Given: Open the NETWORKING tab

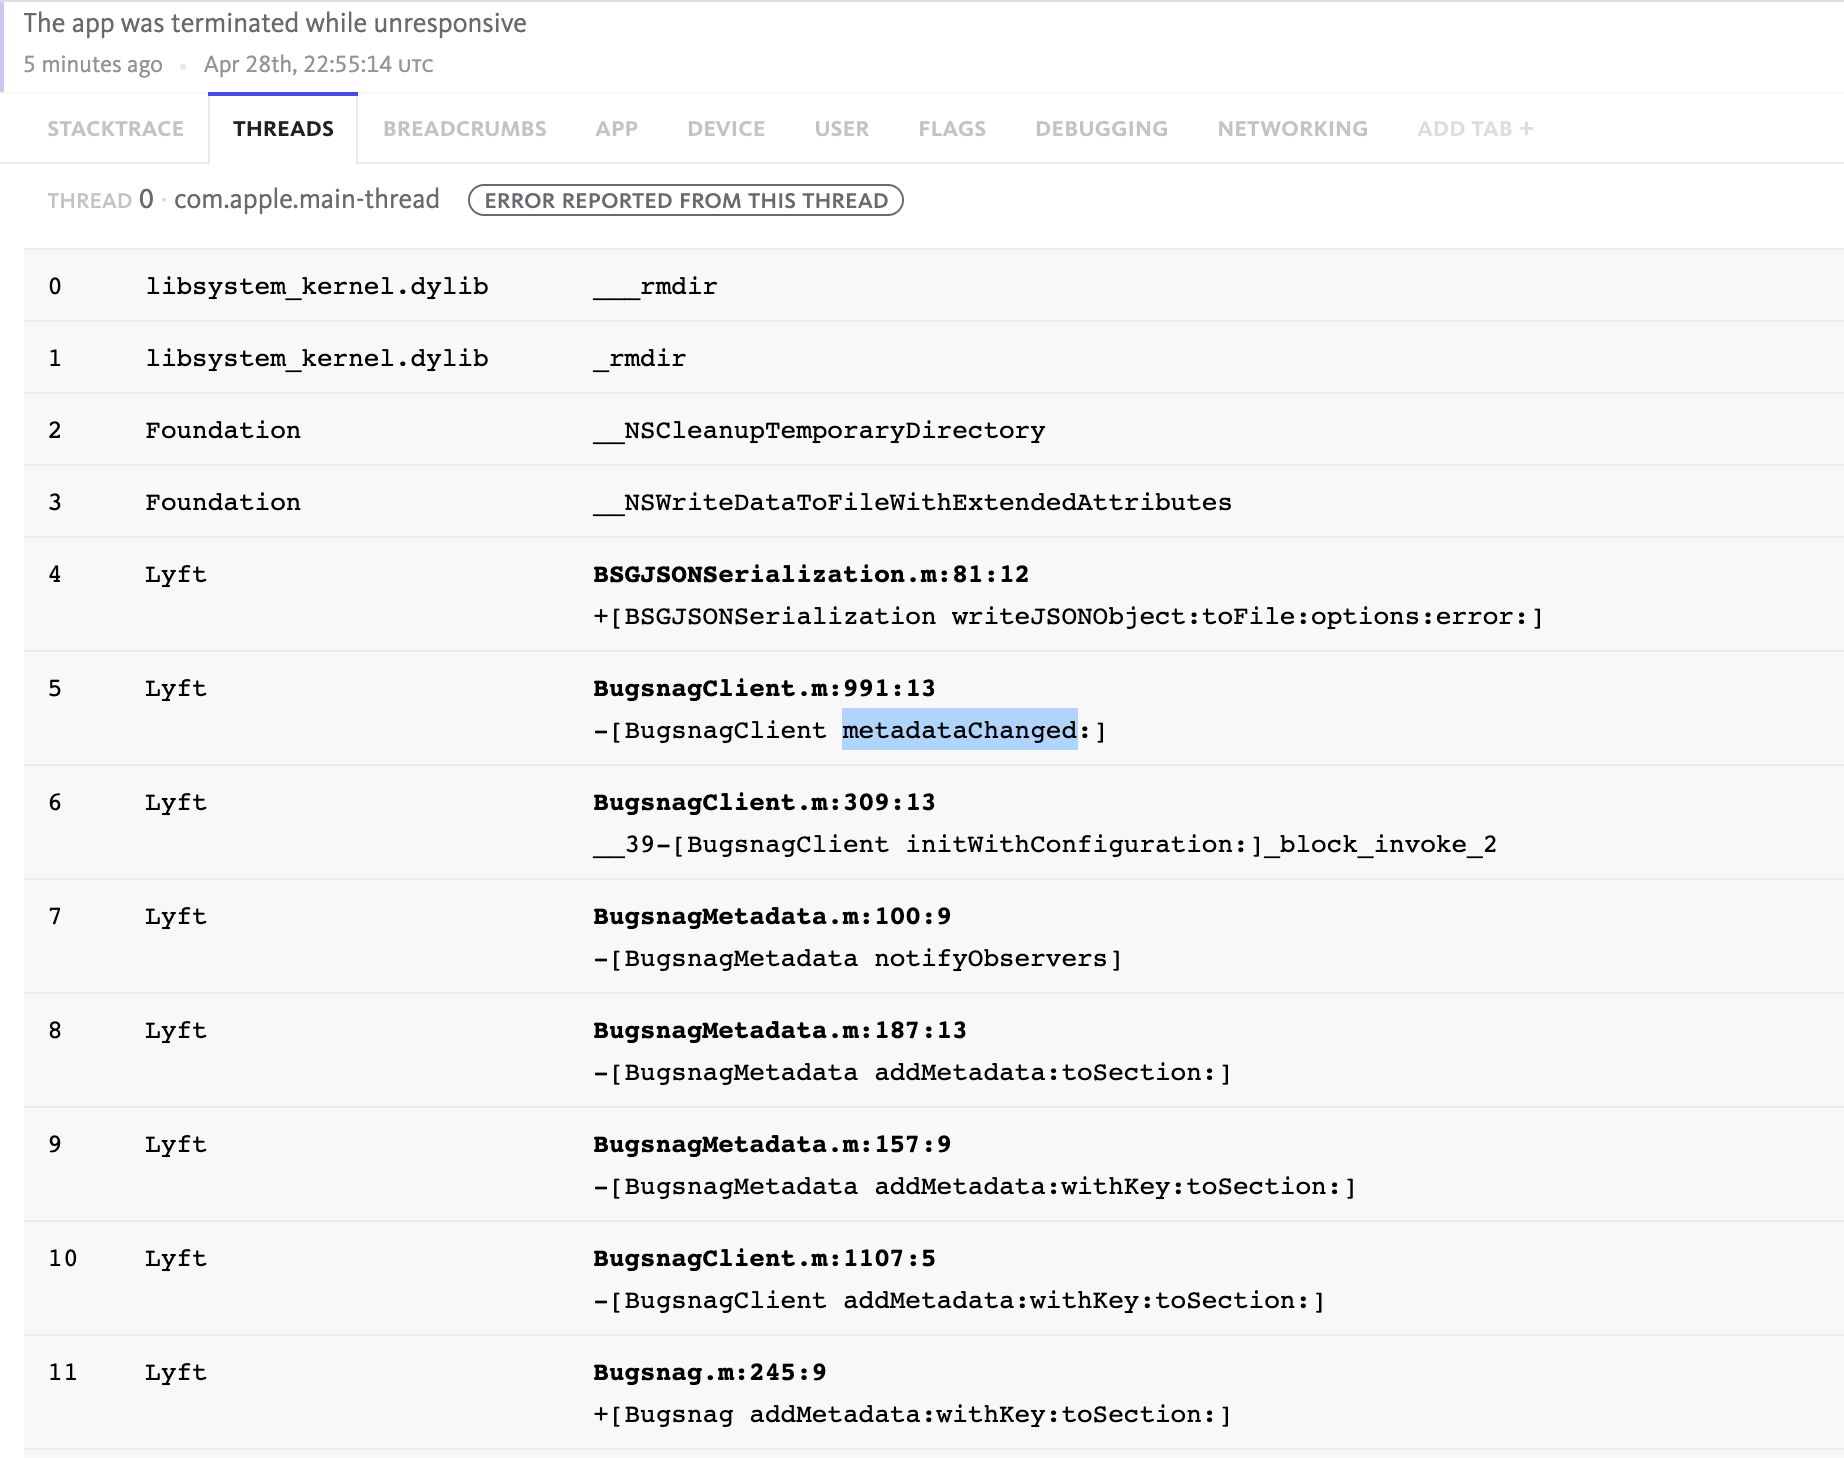Looking at the screenshot, I should [1291, 128].
